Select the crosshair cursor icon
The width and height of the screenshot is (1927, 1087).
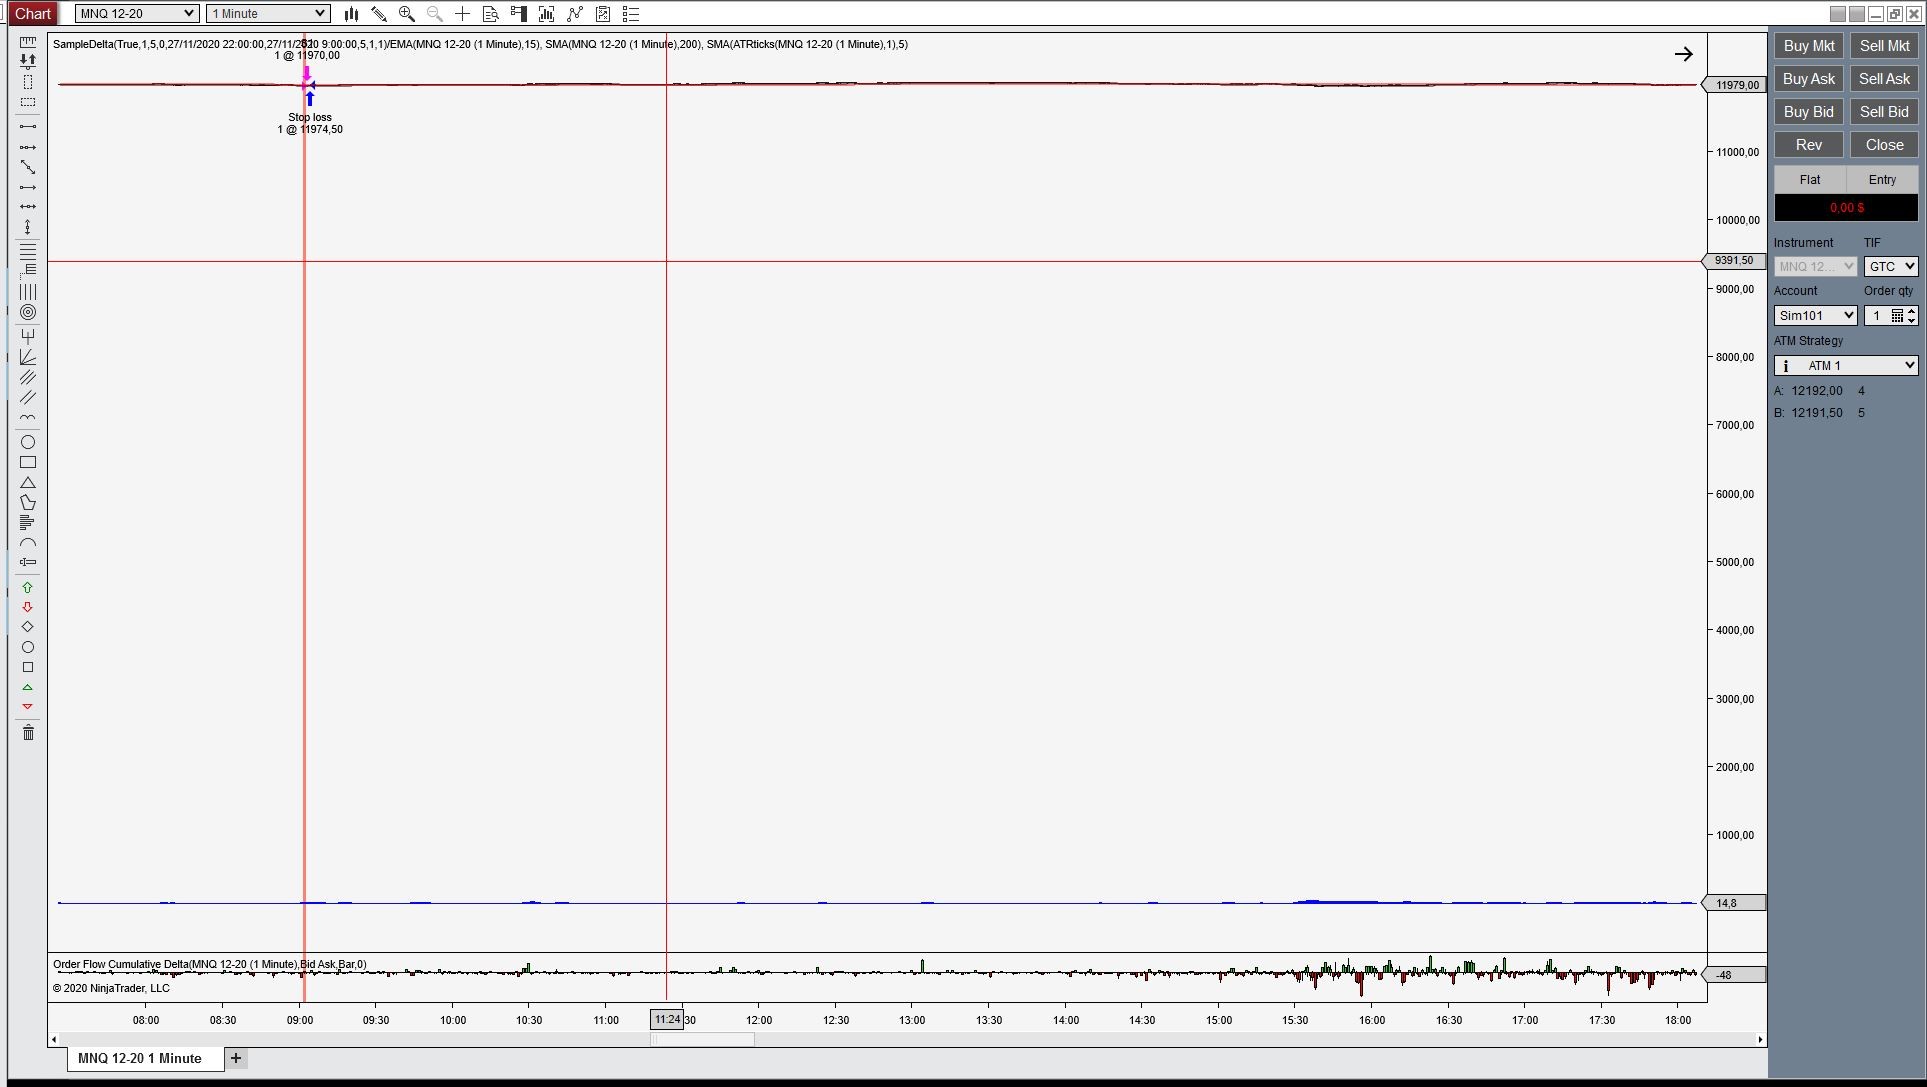pos(463,14)
